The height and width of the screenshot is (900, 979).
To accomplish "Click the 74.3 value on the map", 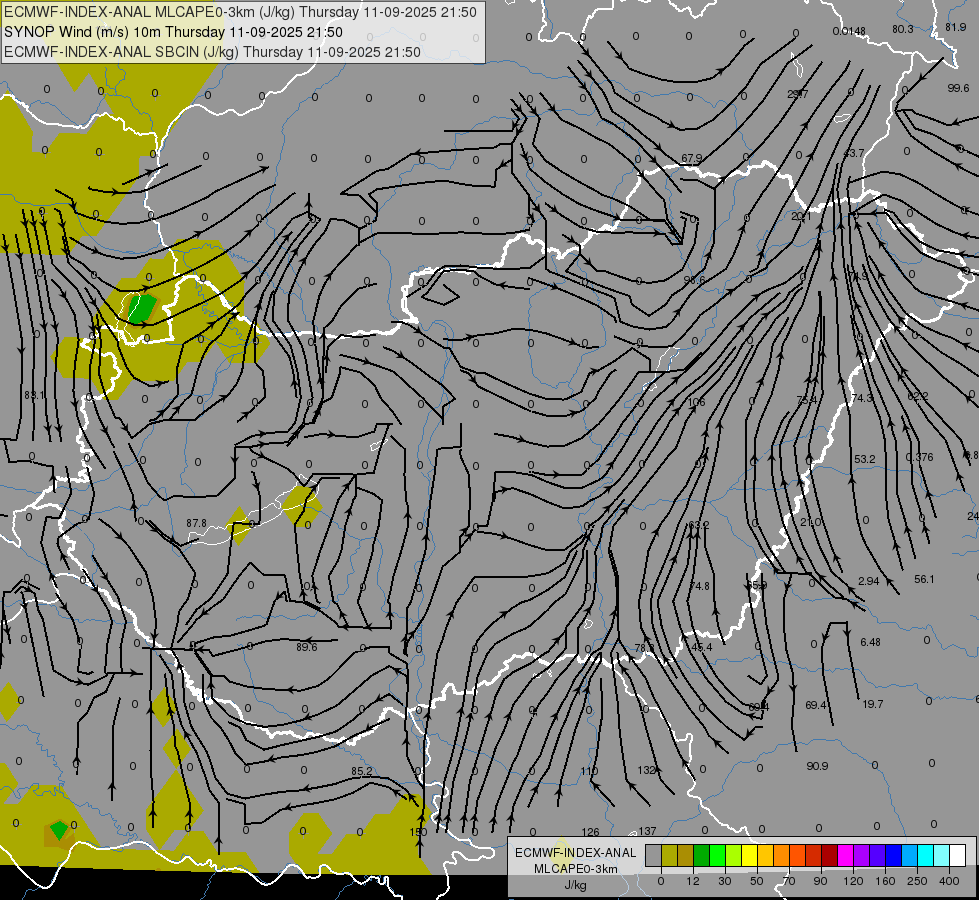I will [x=862, y=398].
